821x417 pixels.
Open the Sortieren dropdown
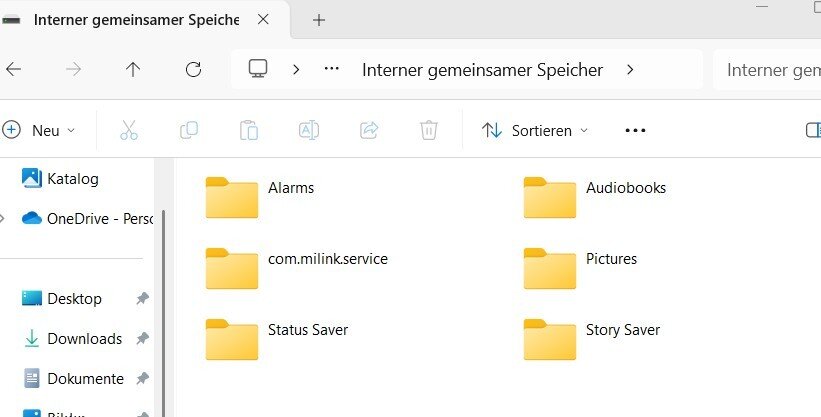[x=535, y=130]
